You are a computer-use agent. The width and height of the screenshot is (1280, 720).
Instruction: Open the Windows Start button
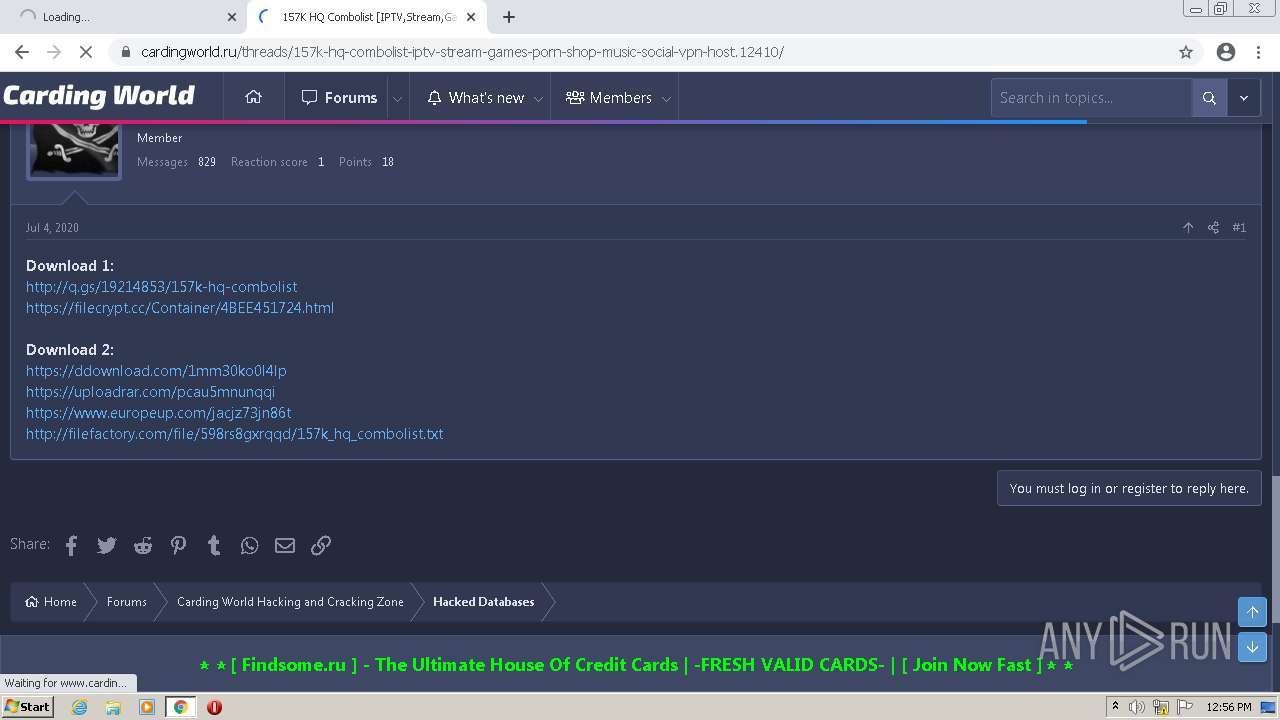(x=28, y=707)
